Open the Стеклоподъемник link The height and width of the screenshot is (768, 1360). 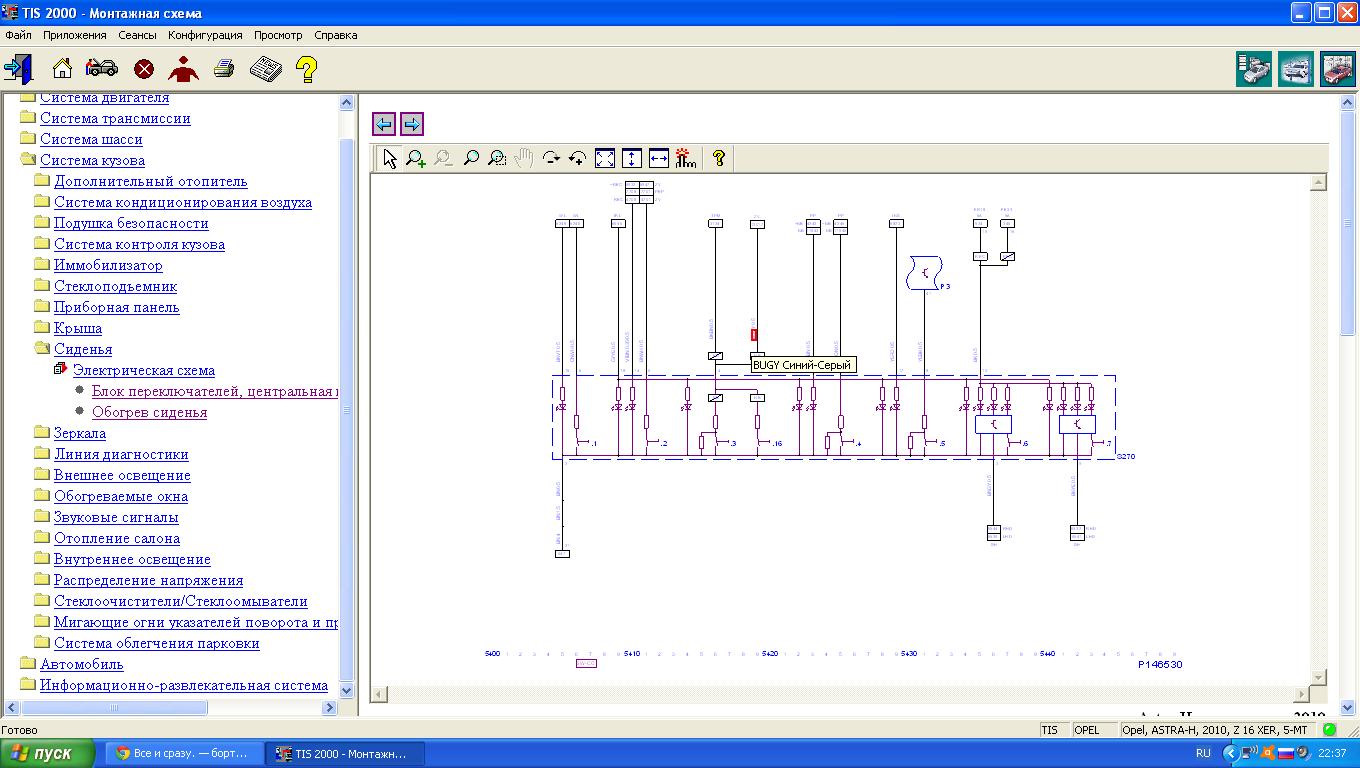(115, 286)
